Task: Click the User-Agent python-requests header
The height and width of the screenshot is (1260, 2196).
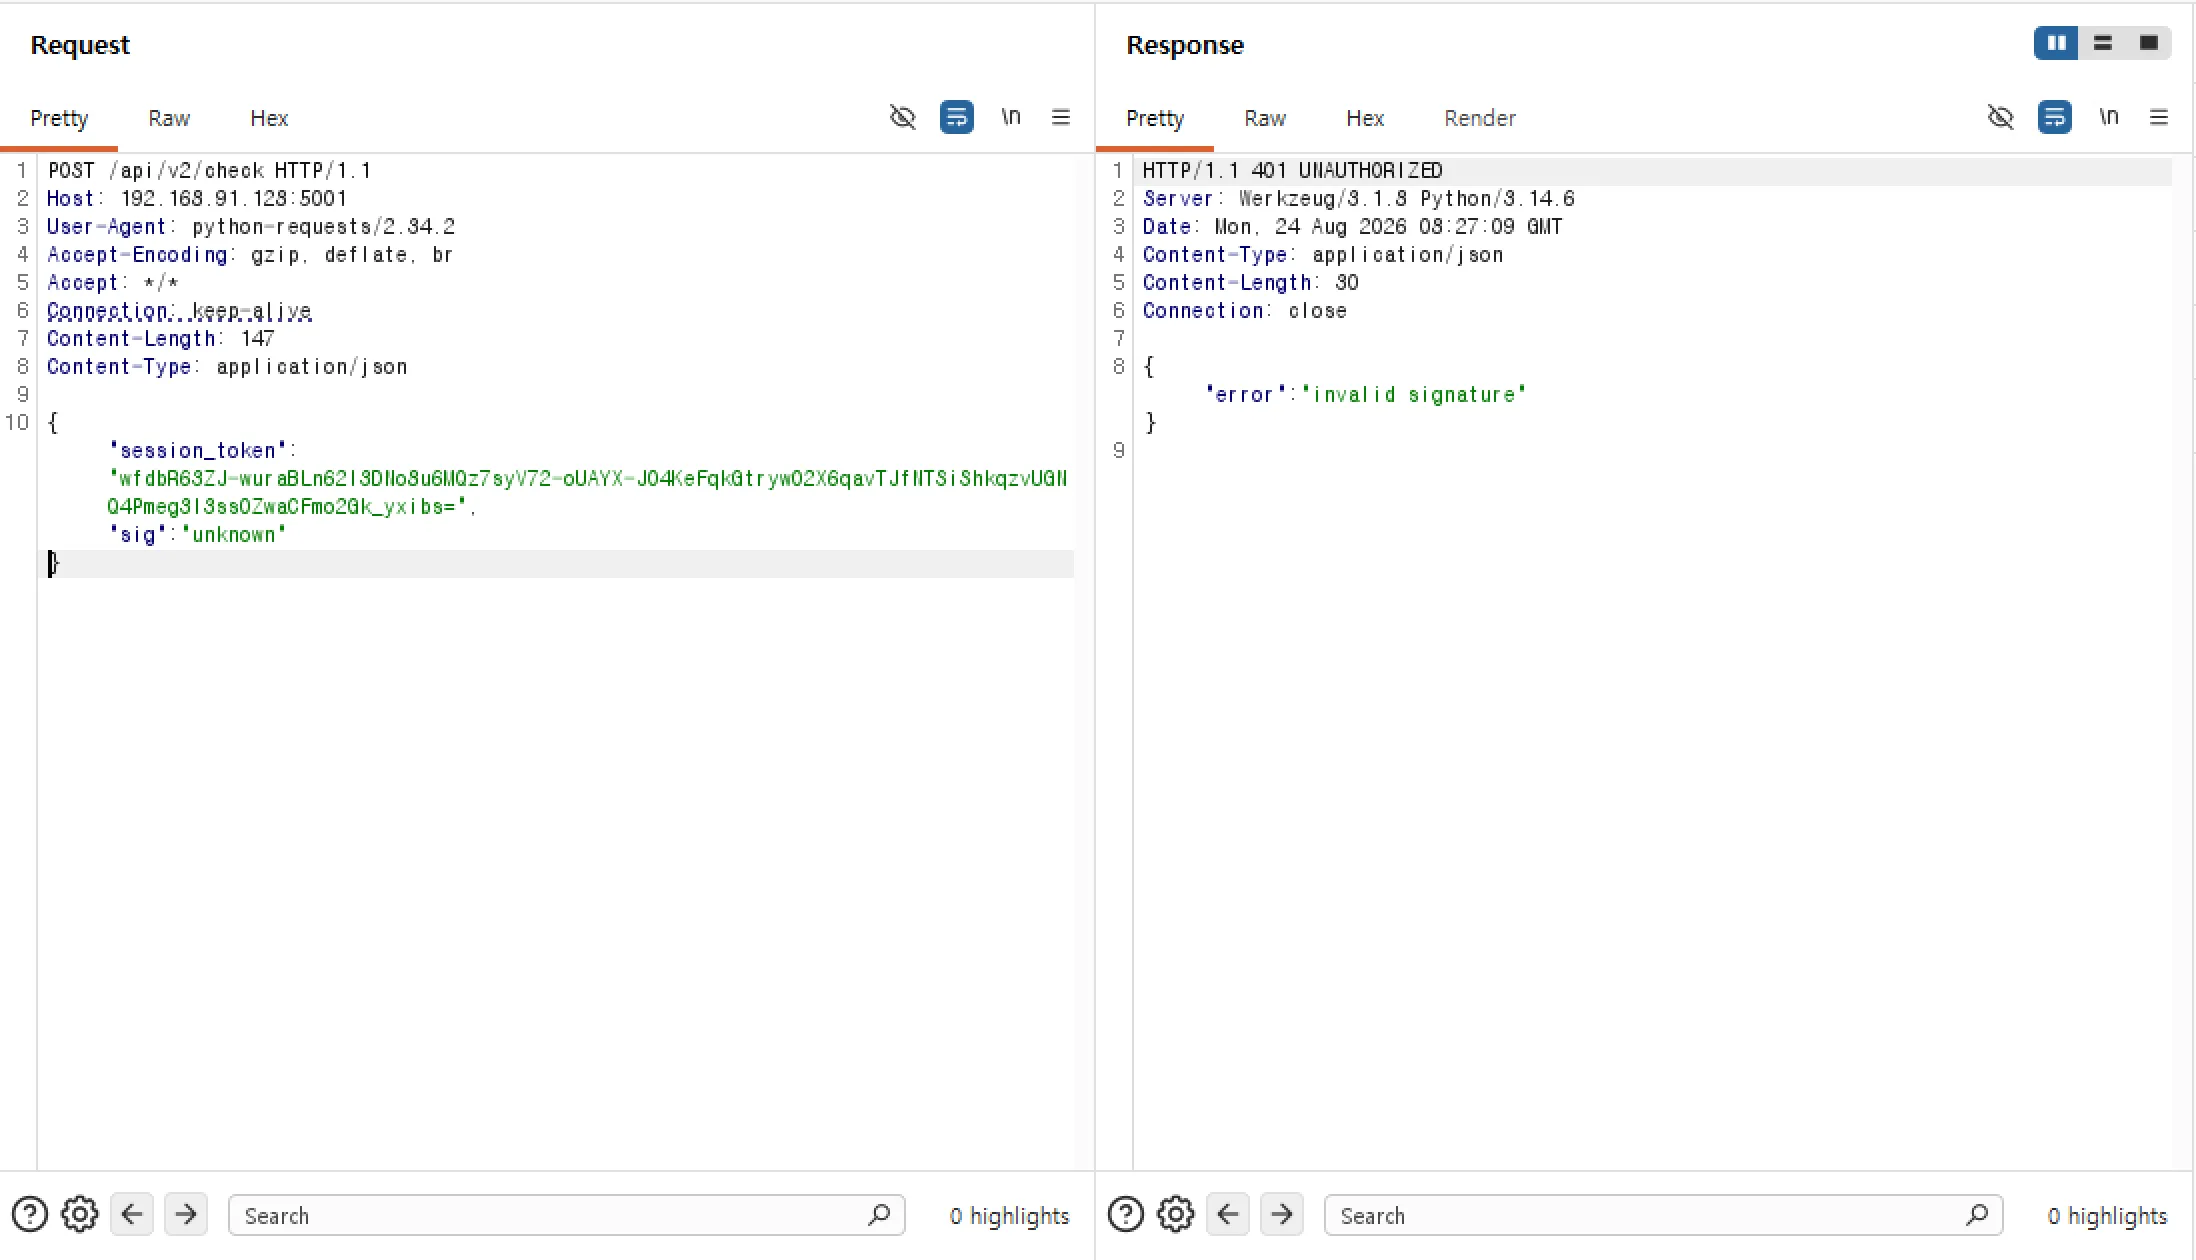Action: [x=251, y=227]
